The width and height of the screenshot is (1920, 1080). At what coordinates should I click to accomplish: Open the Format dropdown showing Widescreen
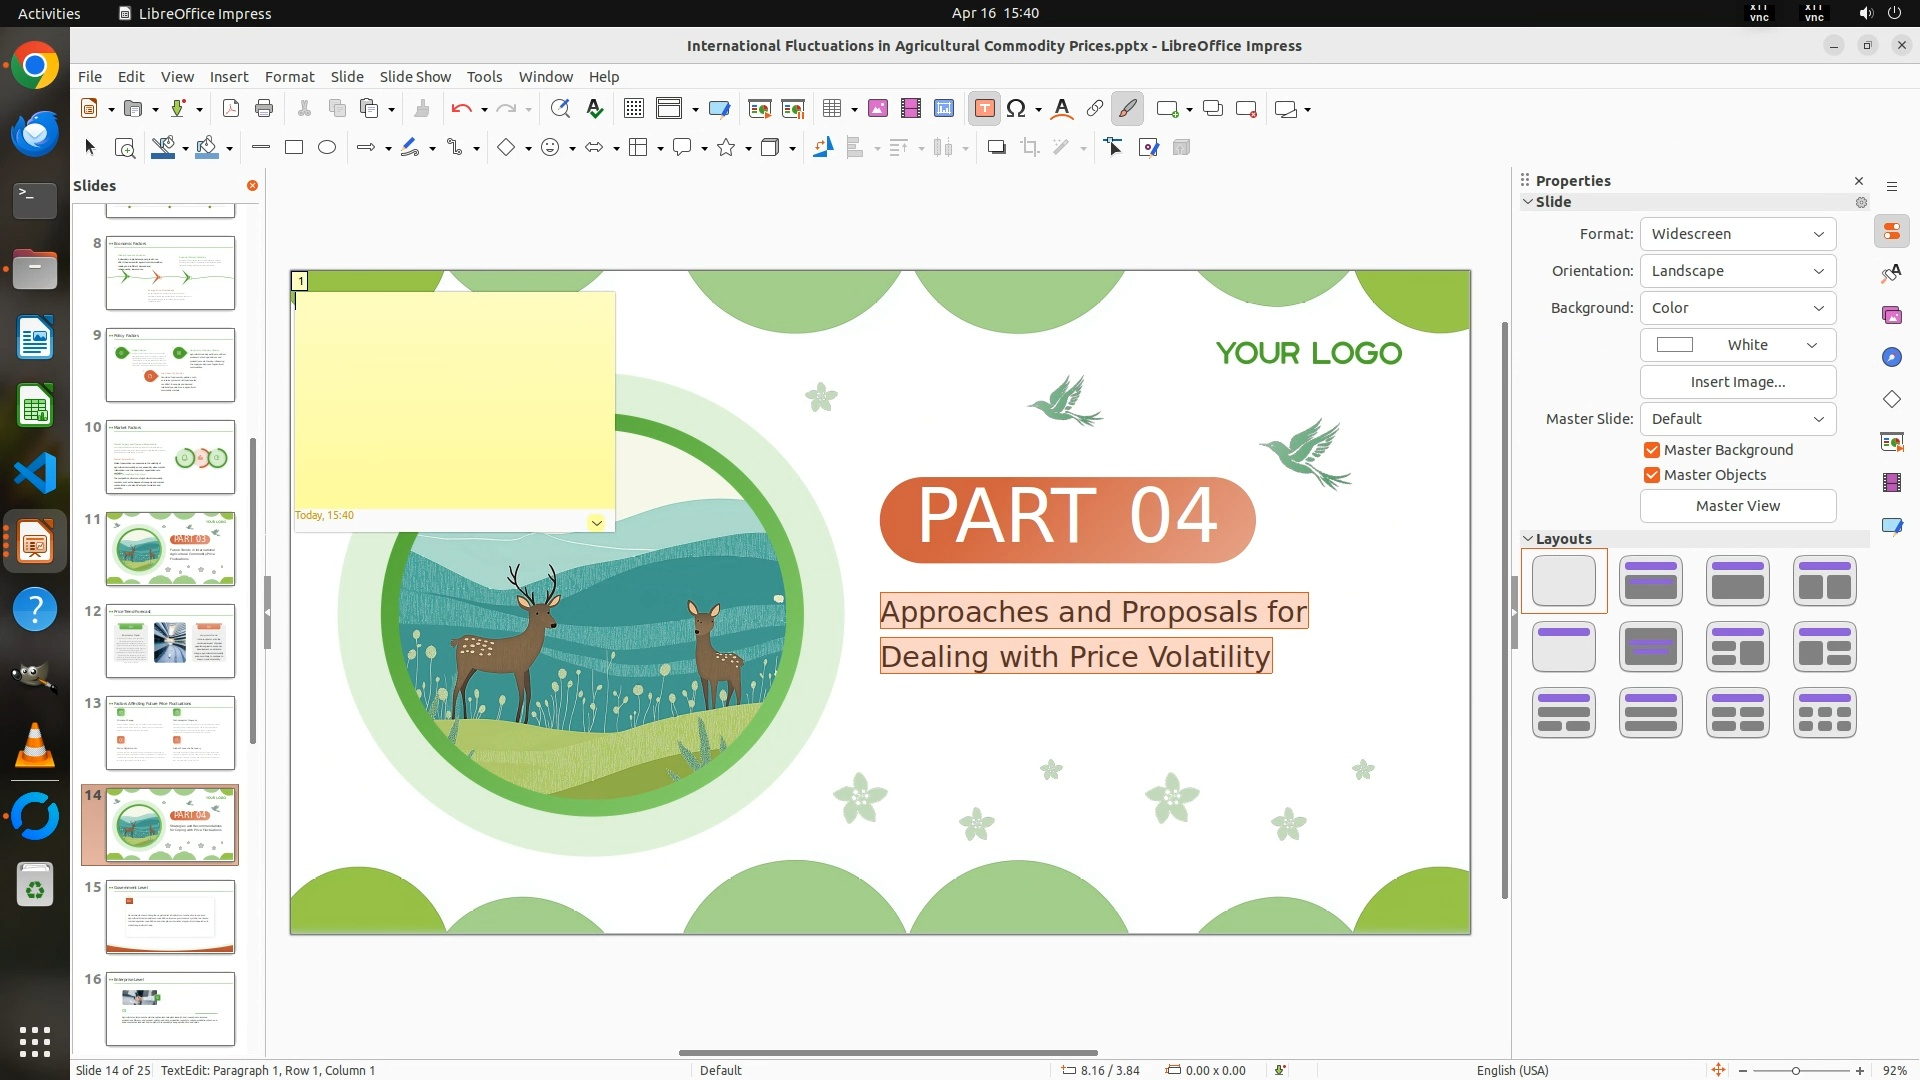point(1737,234)
